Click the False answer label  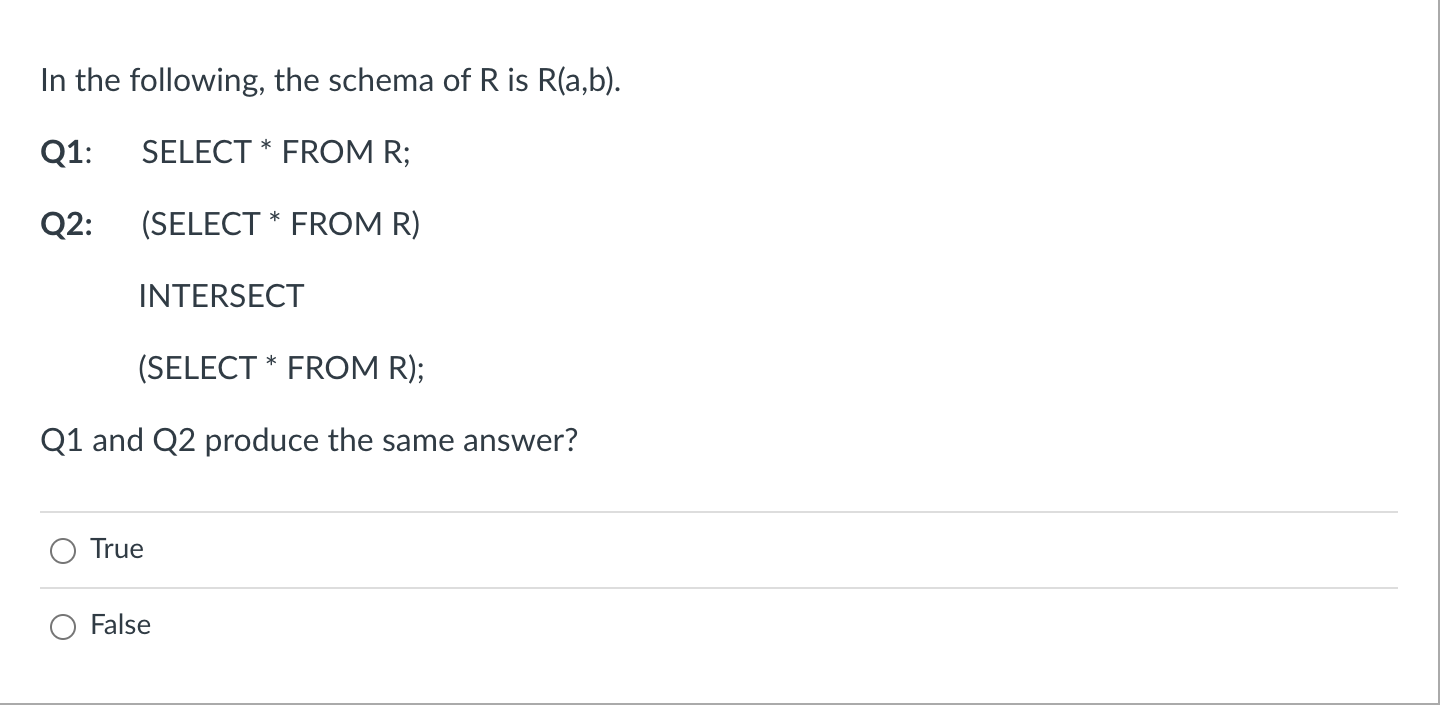tap(120, 625)
